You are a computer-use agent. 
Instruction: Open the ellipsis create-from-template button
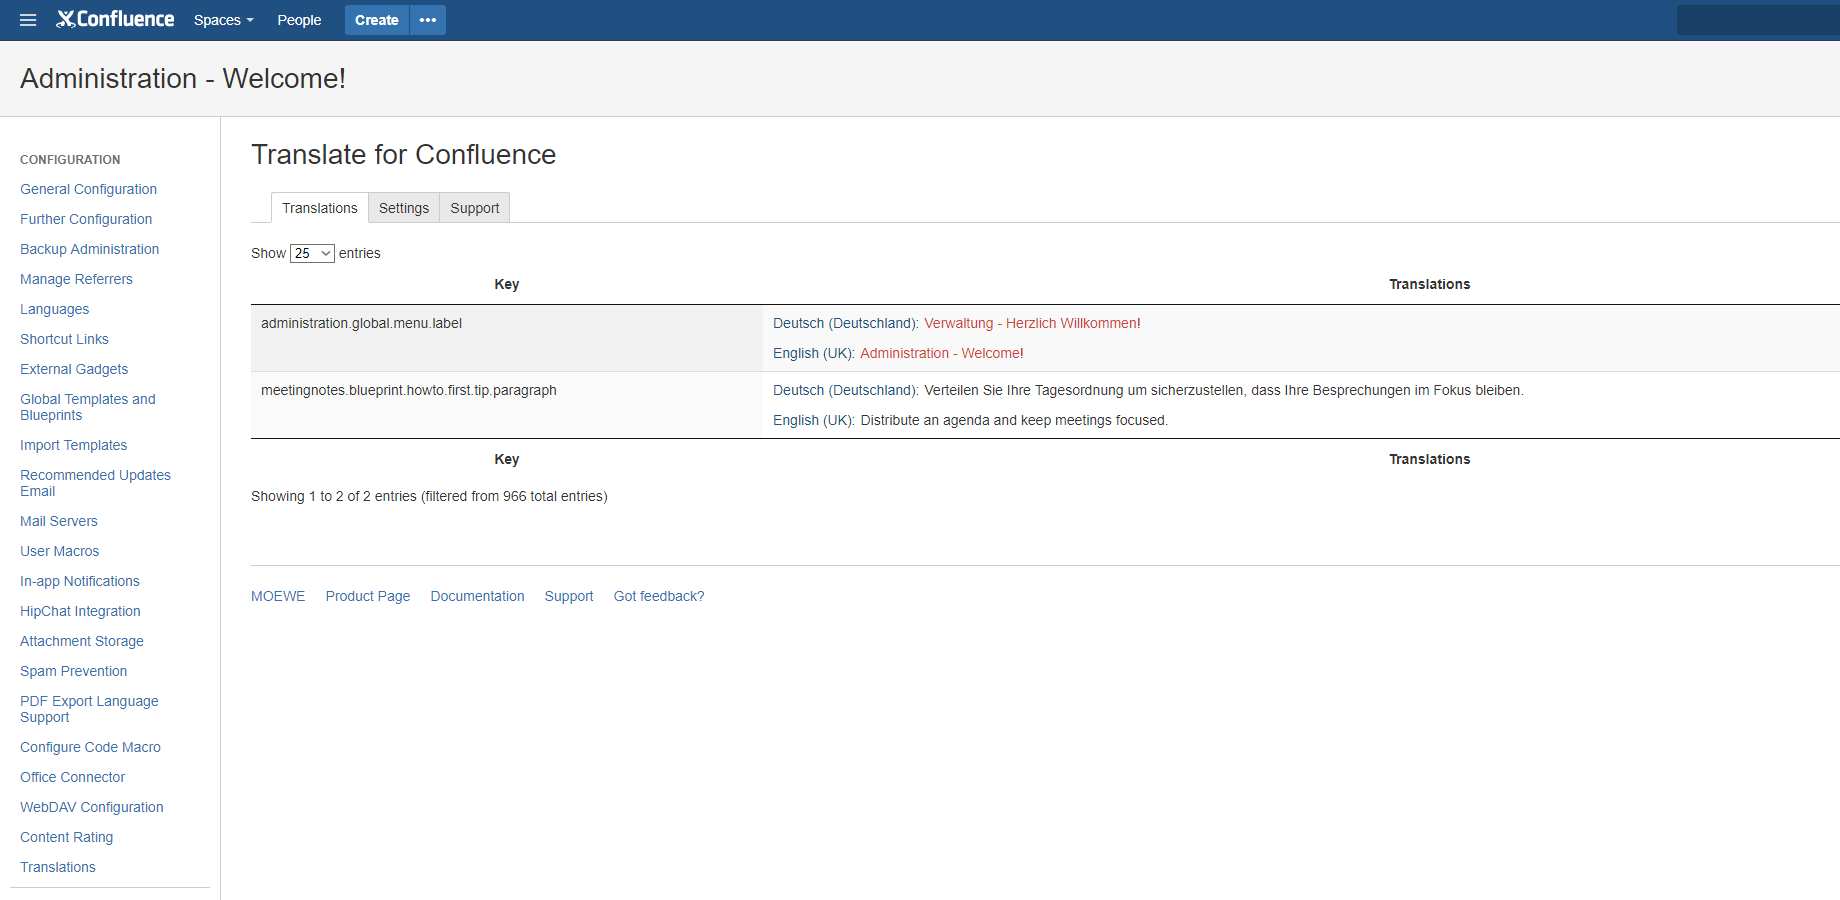point(428,20)
